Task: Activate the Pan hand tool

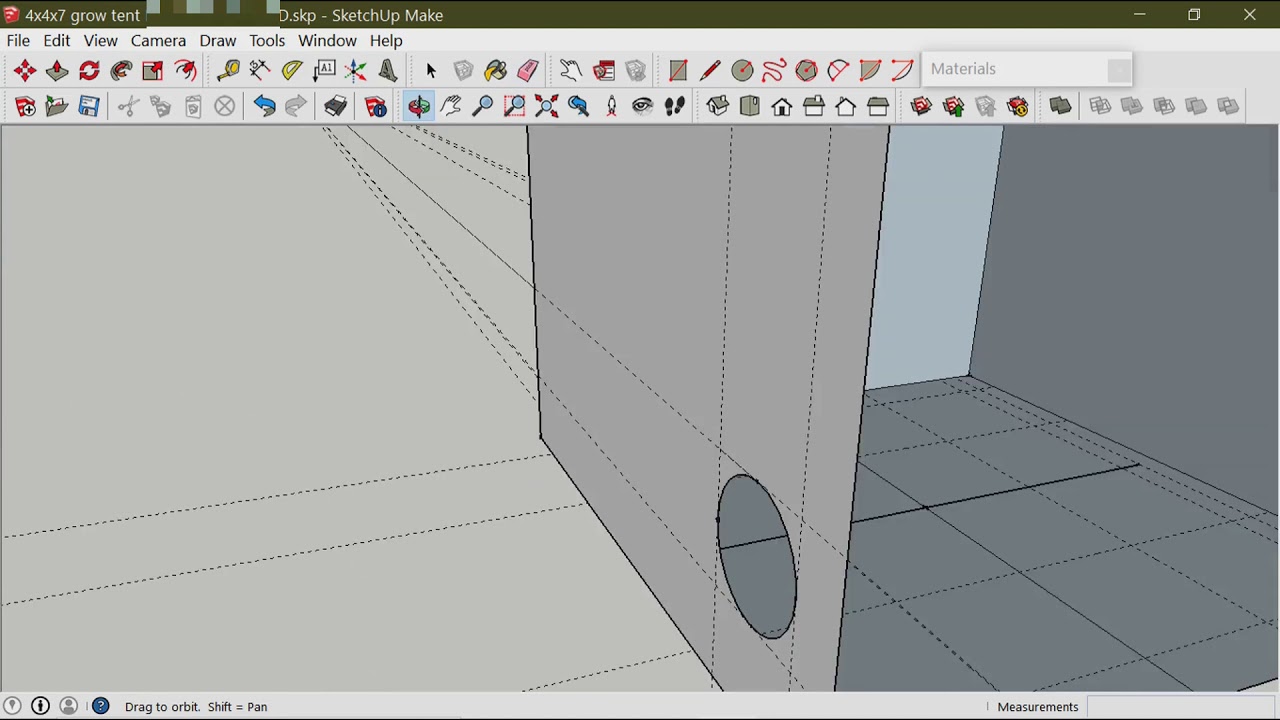Action: (x=451, y=106)
